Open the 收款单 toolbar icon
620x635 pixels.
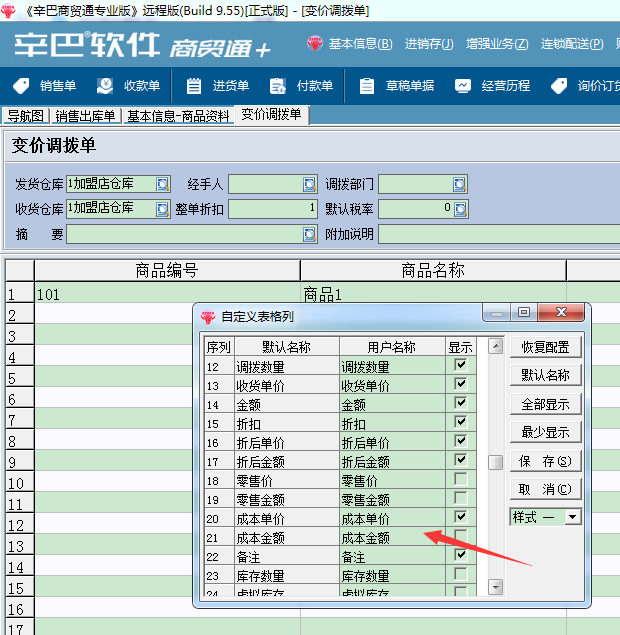pyautogui.click(x=105, y=86)
